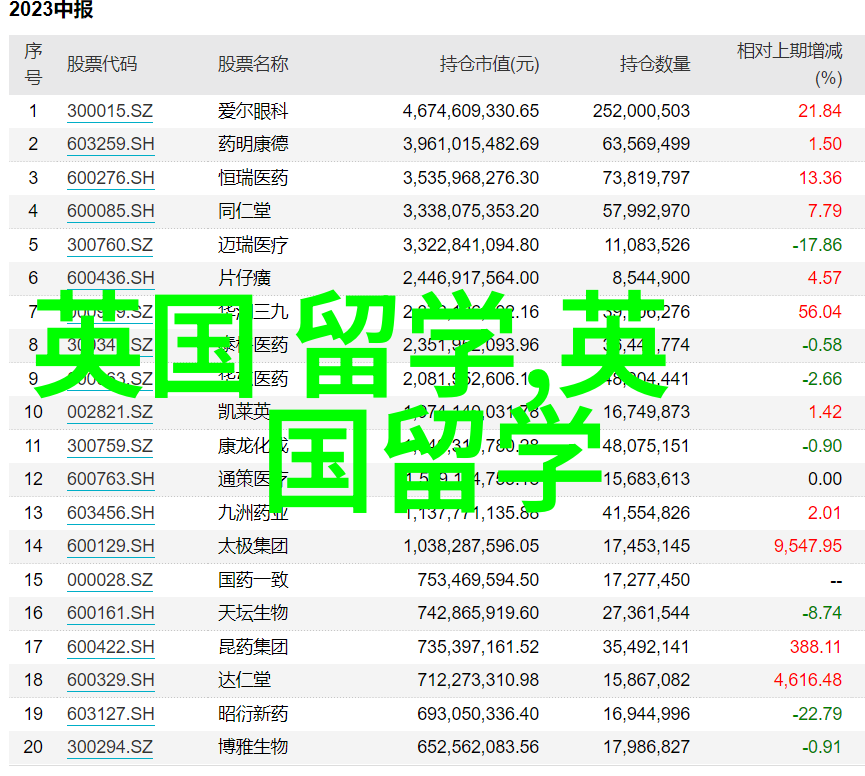Open stock code link 300294.SZ
The height and width of the screenshot is (776, 865).
pyautogui.click(x=110, y=747)
